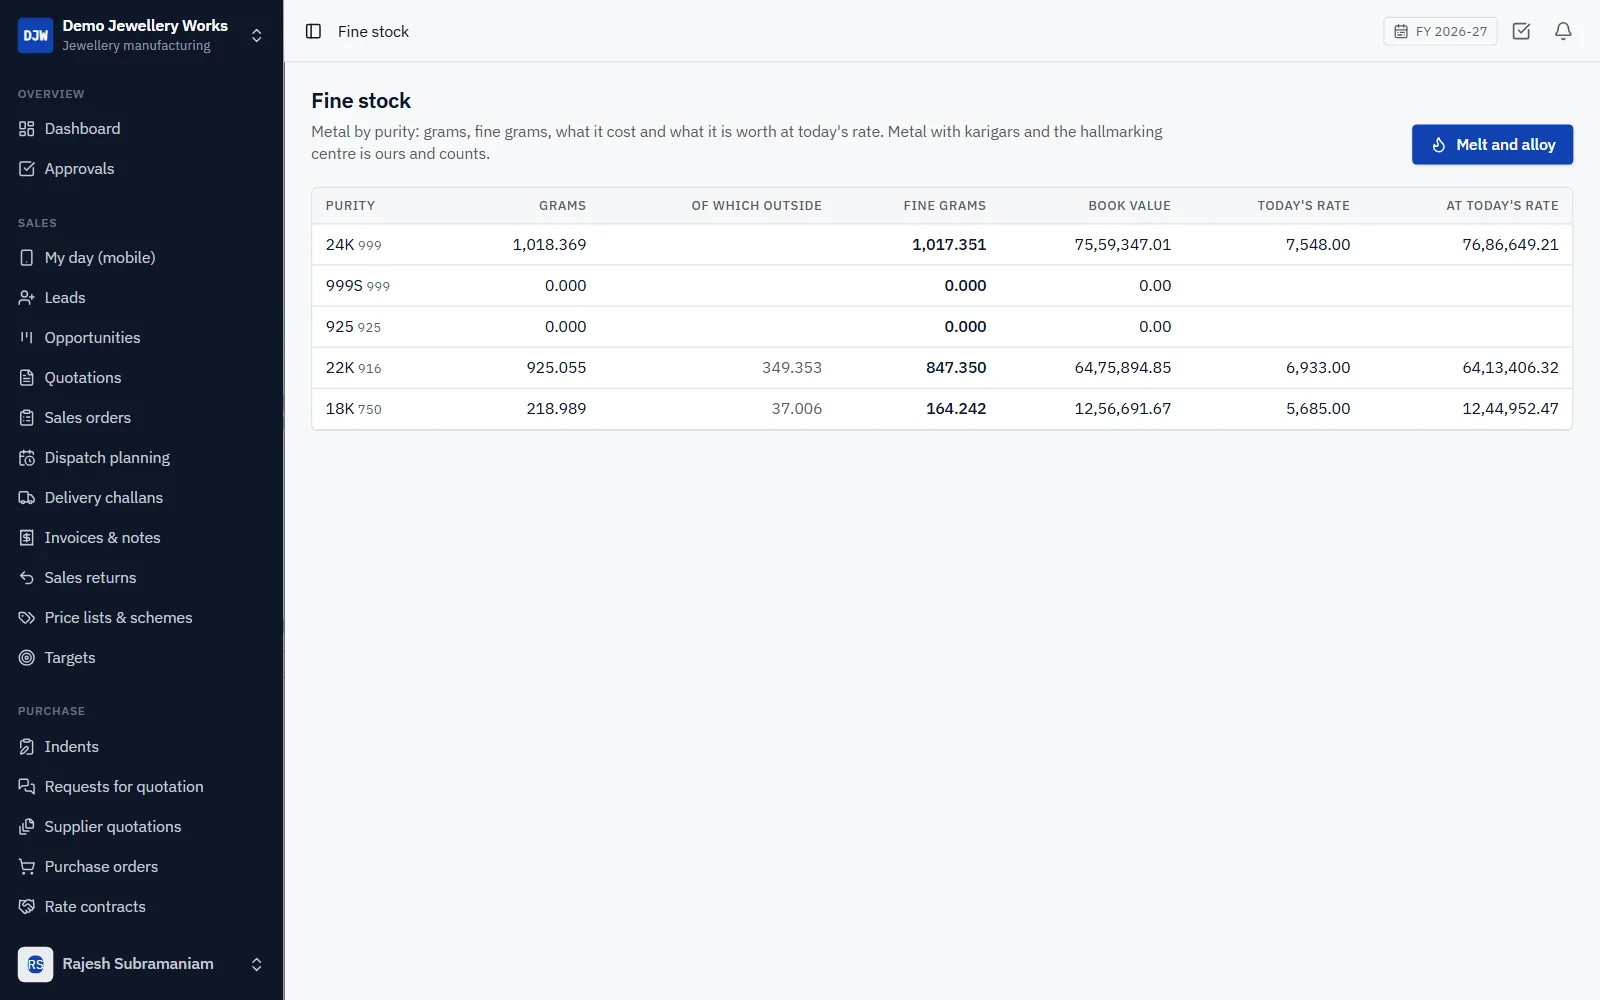The height and width of the screenshot is (1000, 1600).
Task: Open Indents in the sidebar
Action: tap(141, 747)
